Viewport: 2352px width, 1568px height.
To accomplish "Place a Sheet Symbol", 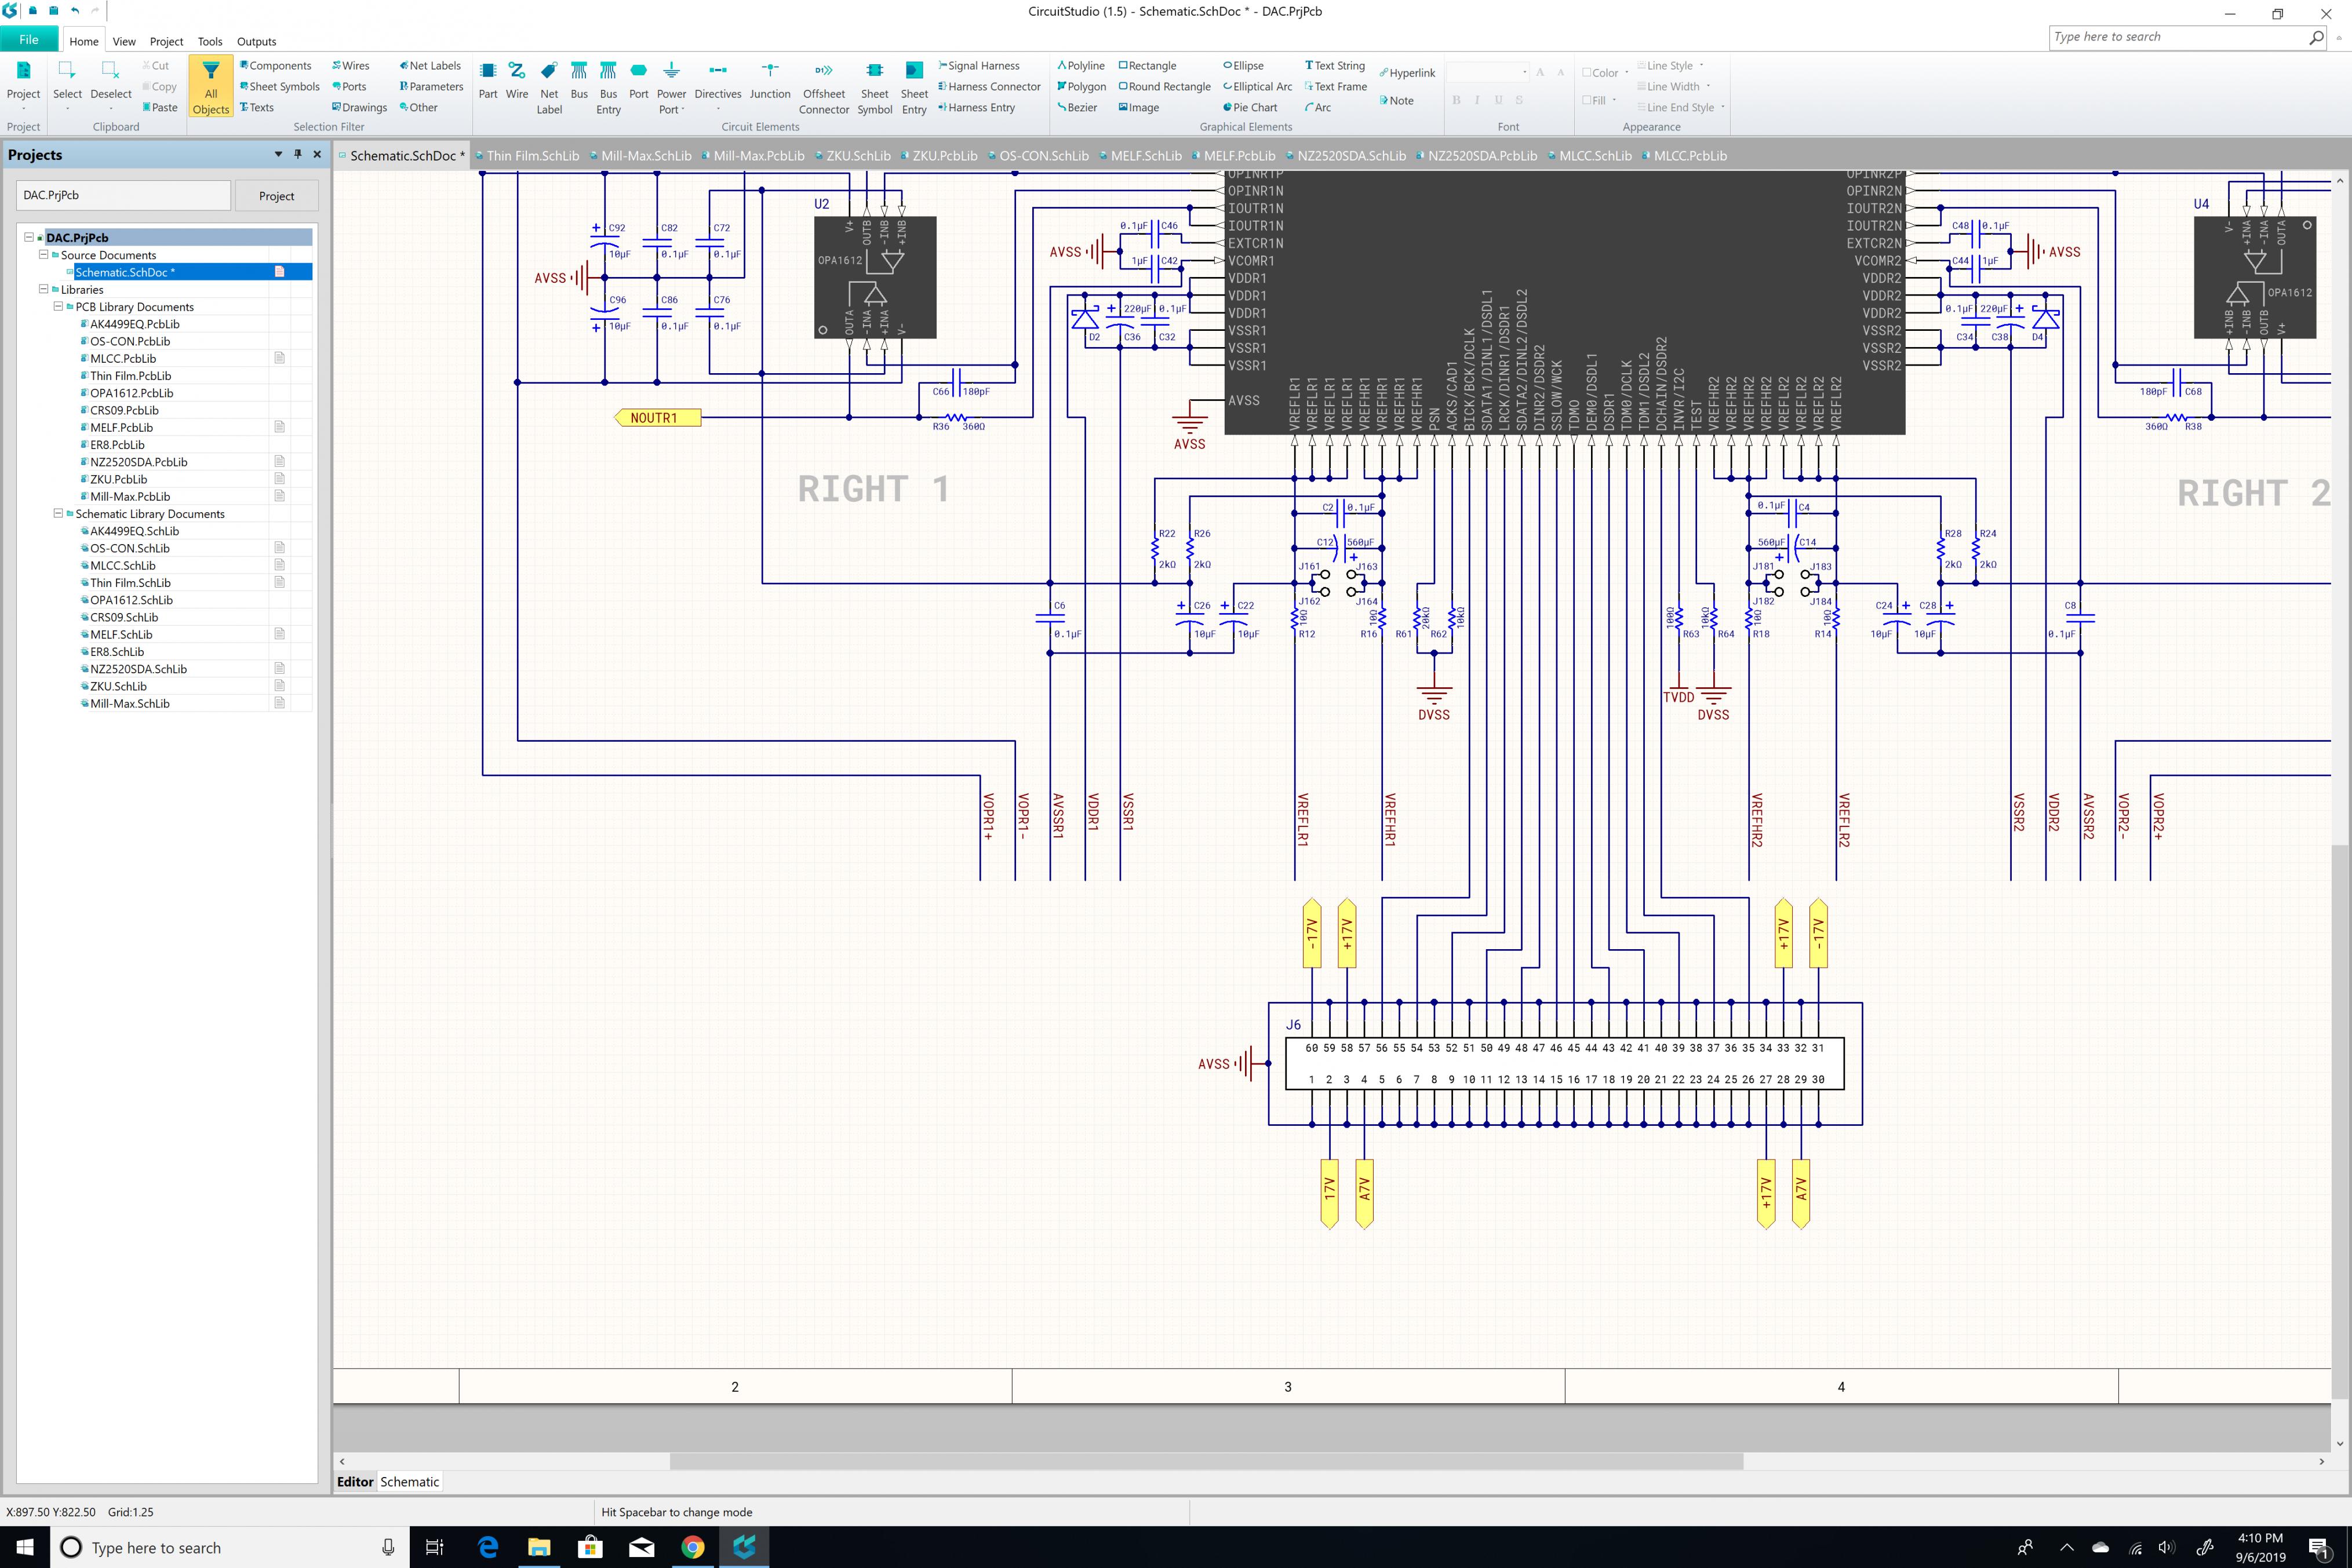I will [x=875, y=88].
